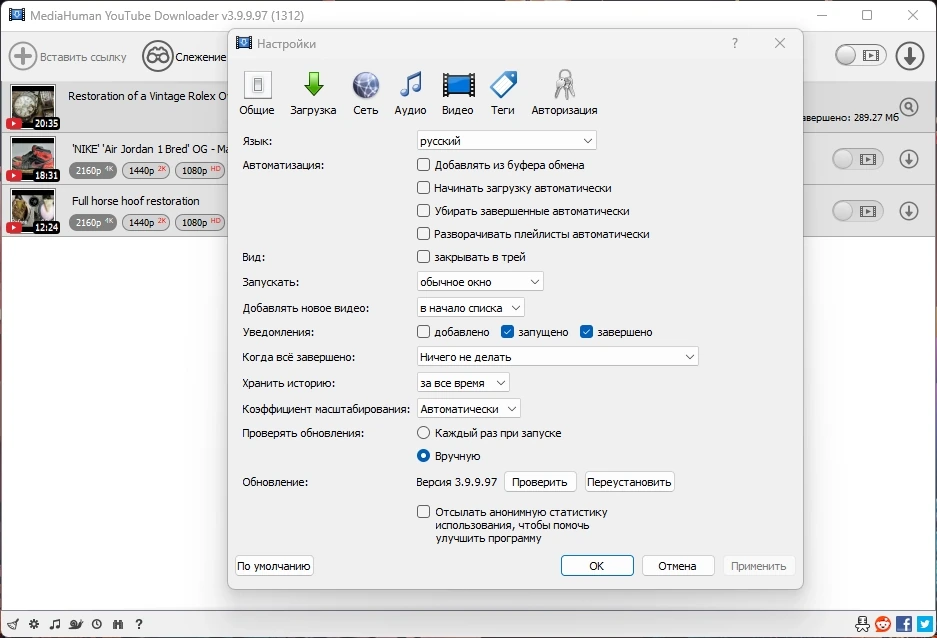This screenshot has height=638, width=937.
Task: Click the clock history icon in status bar
Action: pos(97,624)
